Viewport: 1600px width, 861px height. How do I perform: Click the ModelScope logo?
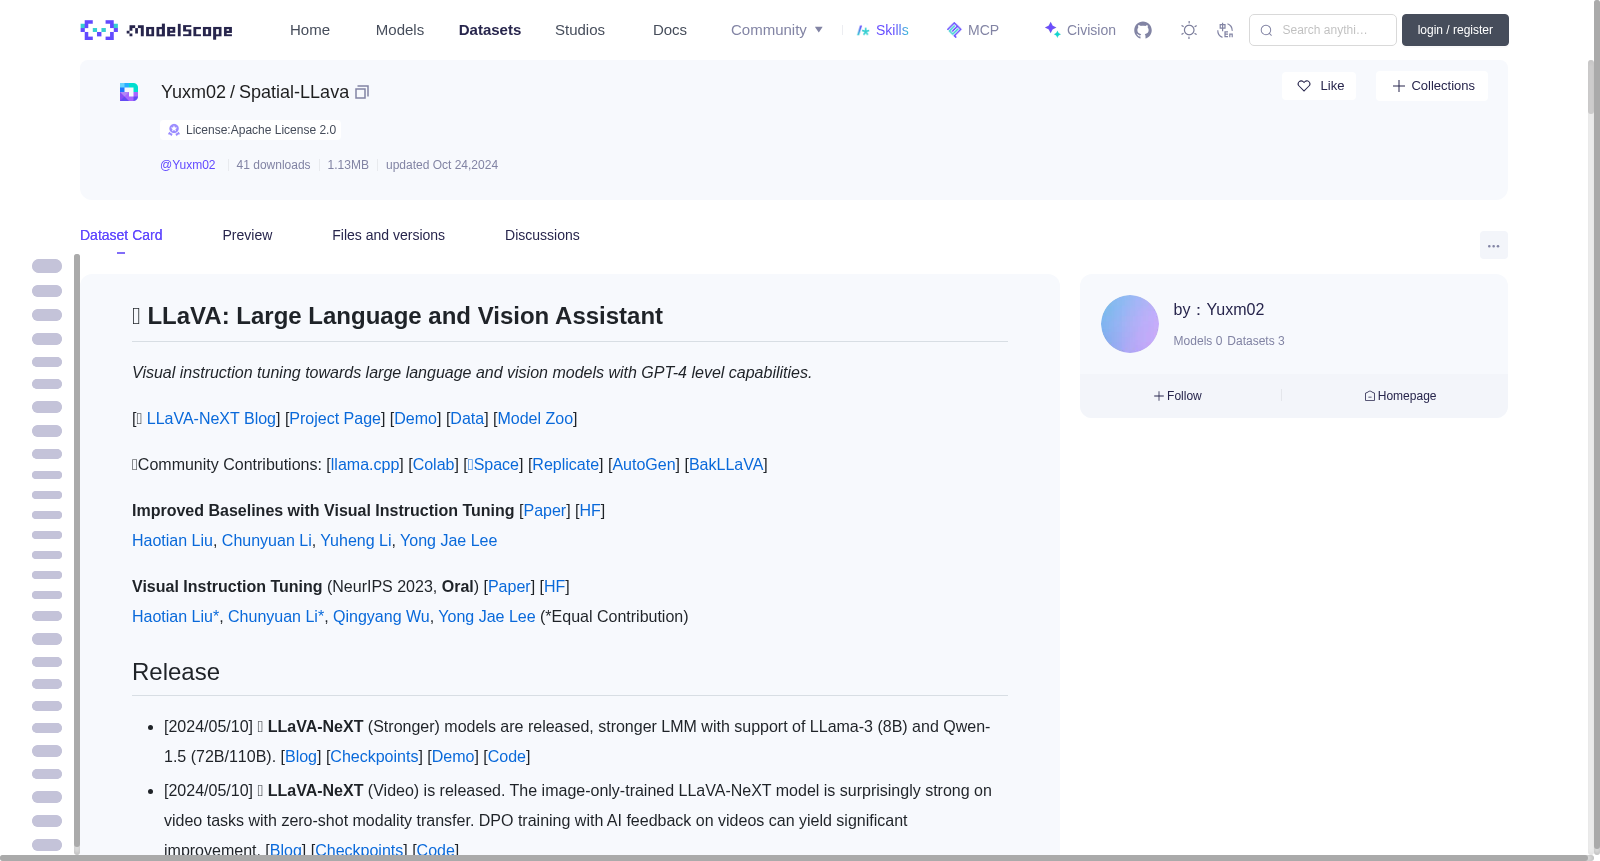(156, 30)
